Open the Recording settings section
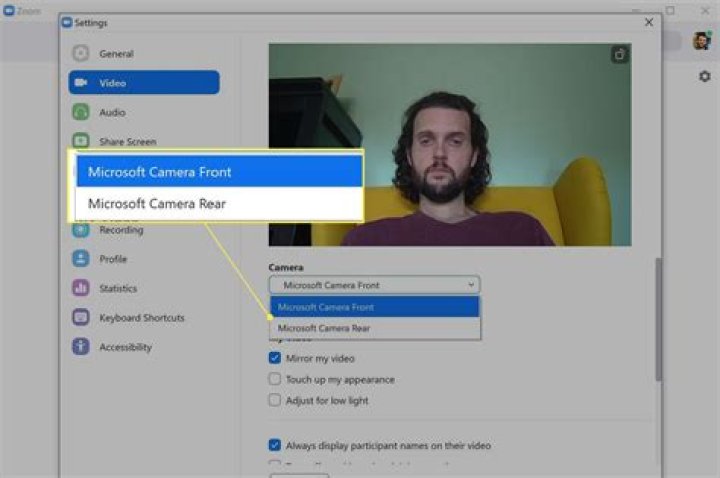The width and height of the screenshot is (720, 478). point(121,230)
